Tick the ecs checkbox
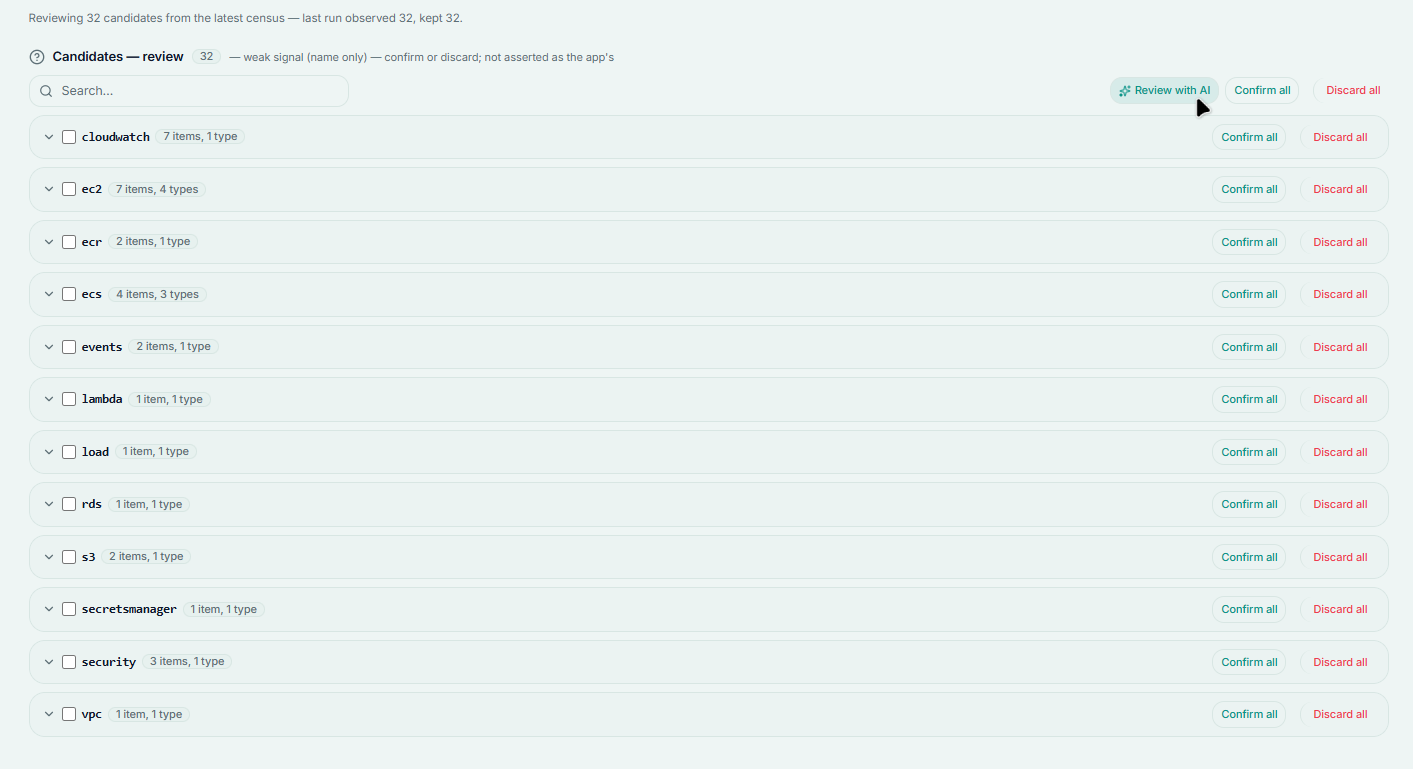The image size is (1413, 769). [x=69, y=294]
